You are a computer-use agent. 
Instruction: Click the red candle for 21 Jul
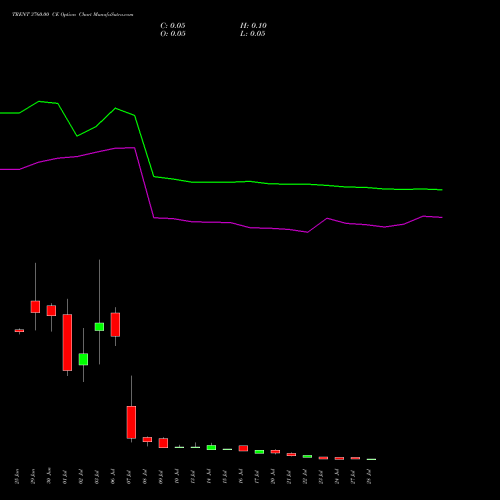[291, 454]
